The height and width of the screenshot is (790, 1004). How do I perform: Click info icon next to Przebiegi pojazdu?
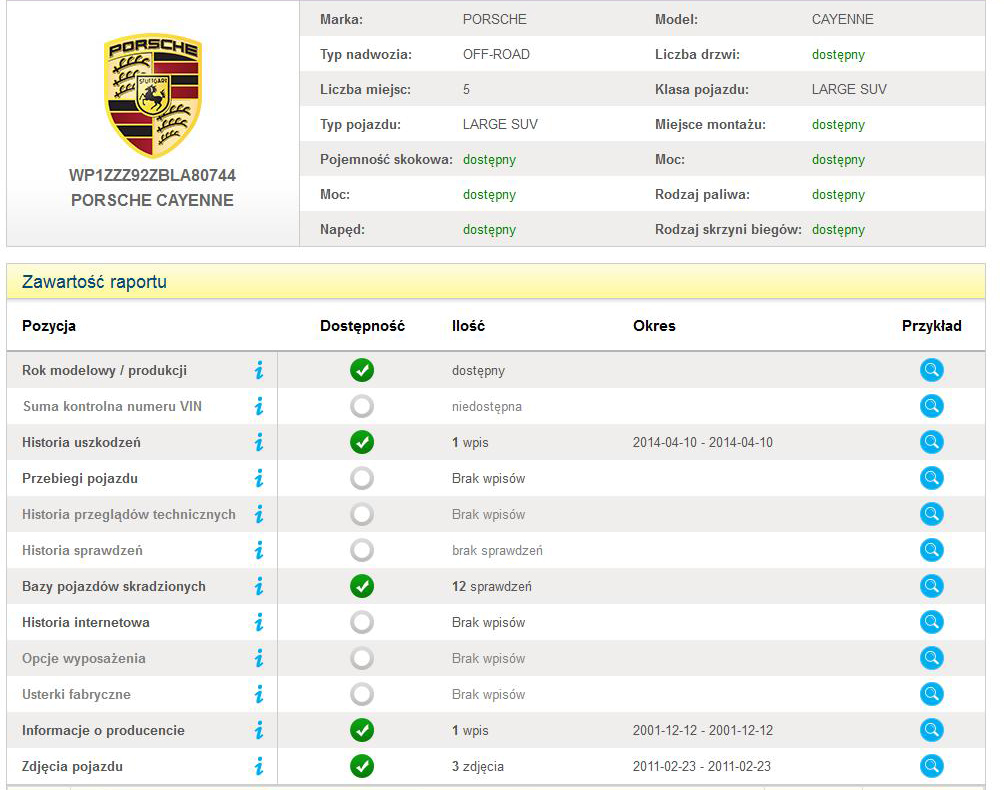(259, 478)
